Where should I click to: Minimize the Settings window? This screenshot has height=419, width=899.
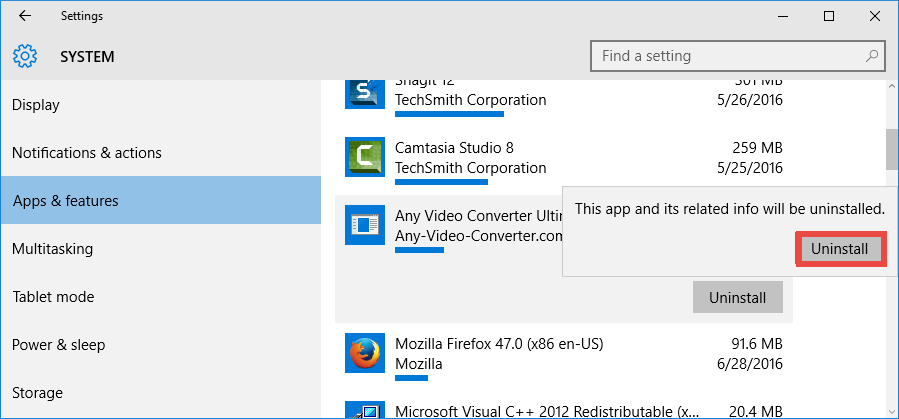tap(783, 16)
